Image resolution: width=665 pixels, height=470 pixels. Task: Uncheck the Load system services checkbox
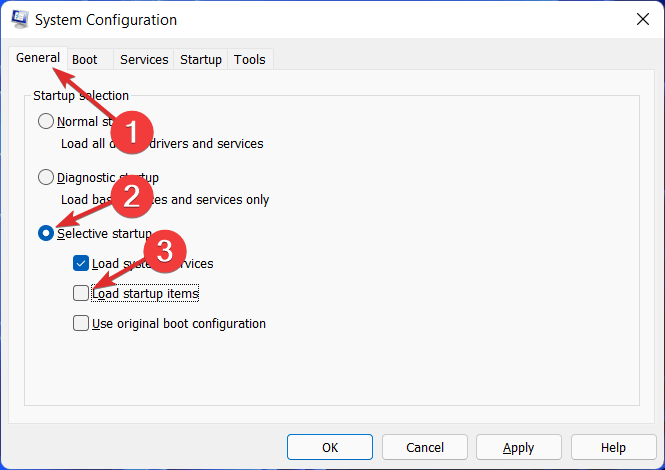pos(81,264)
